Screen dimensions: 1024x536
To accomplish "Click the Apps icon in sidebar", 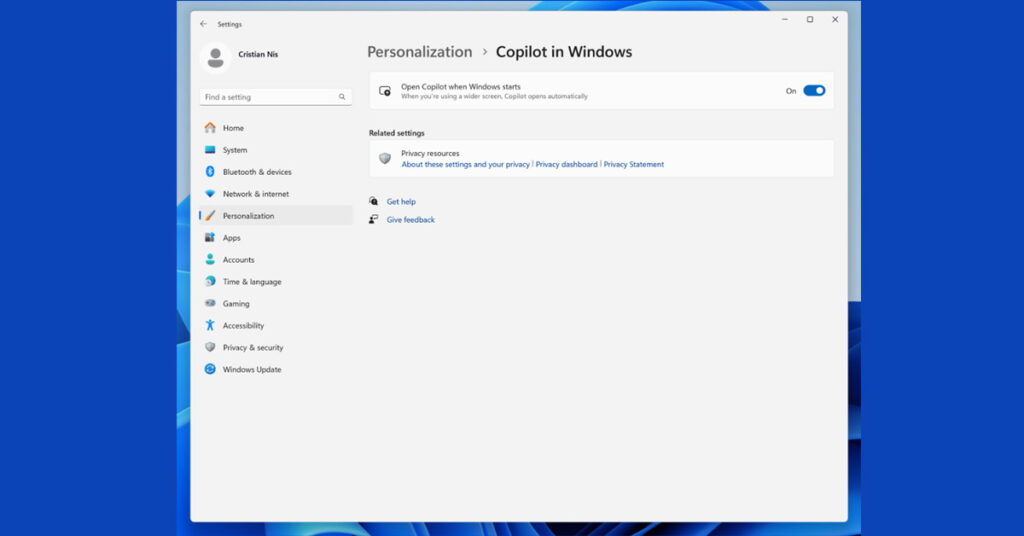I will pos(210,238).
